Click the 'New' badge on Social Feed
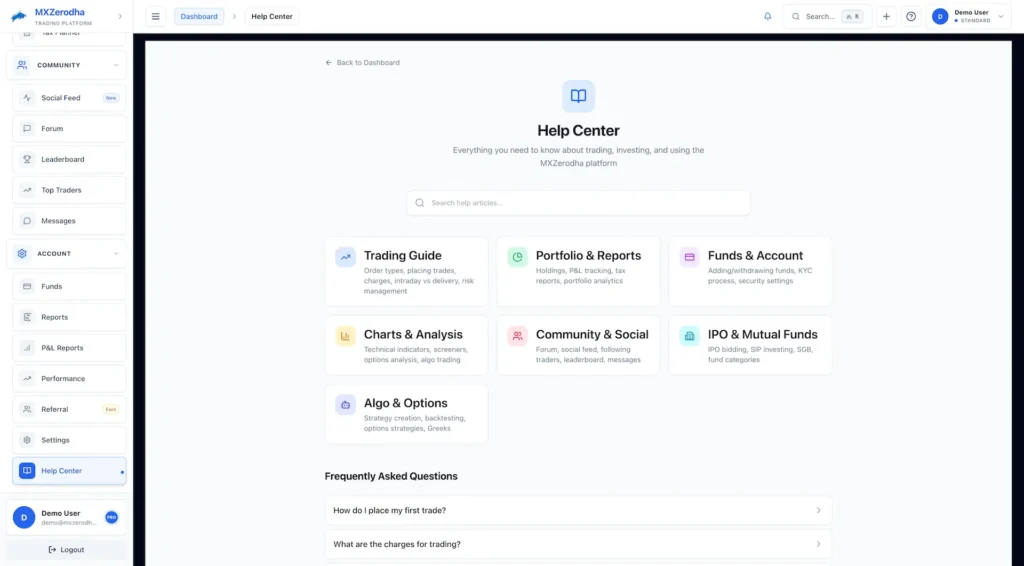The height and width of the screenshot is (566, 1024). 111,98
